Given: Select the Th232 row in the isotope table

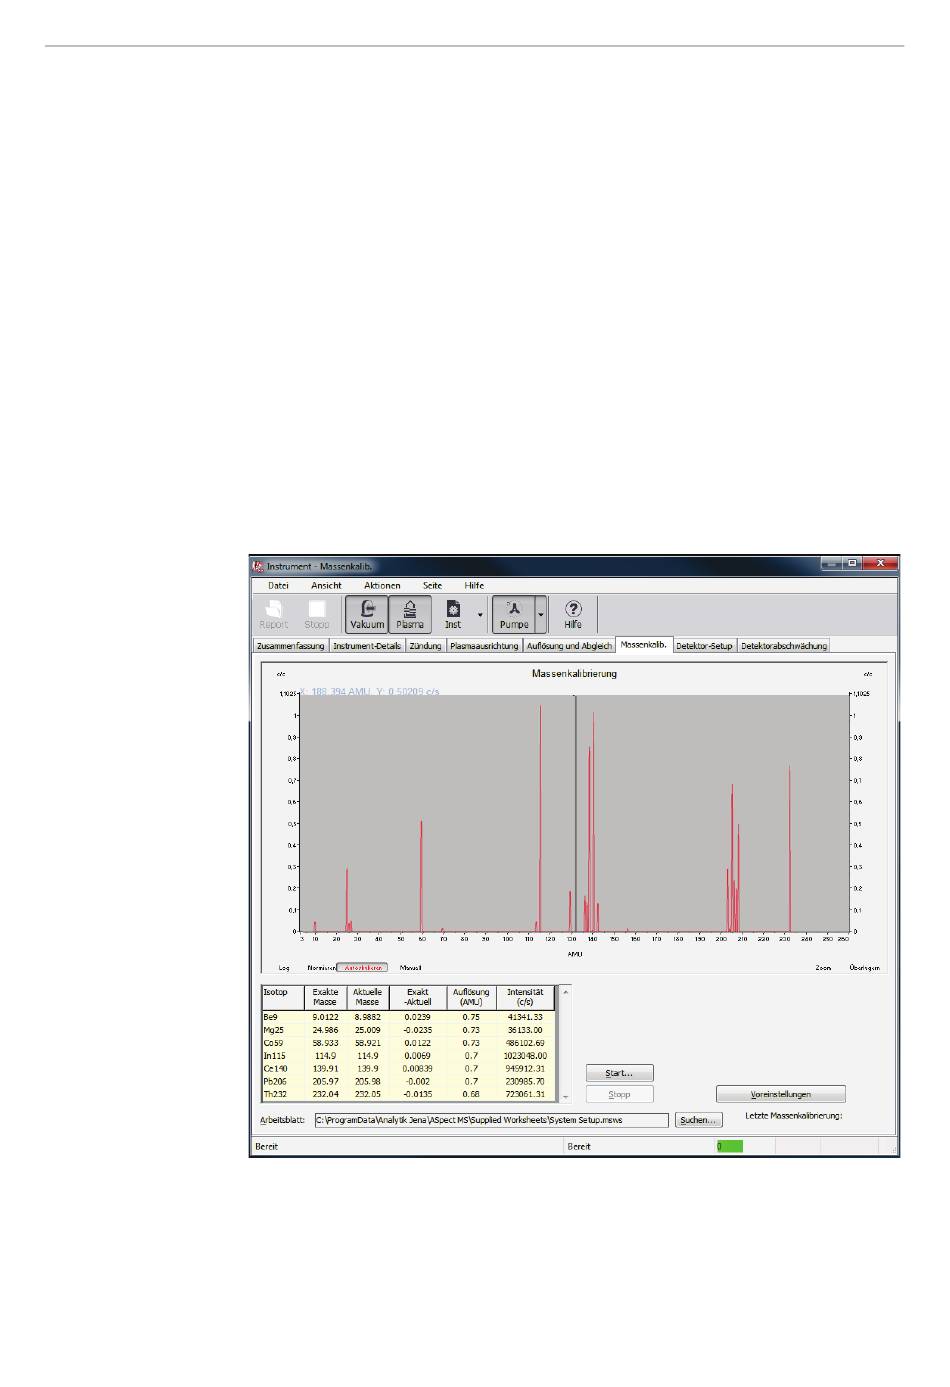Looking at the screenshot, I should [x=408, y=1095].
